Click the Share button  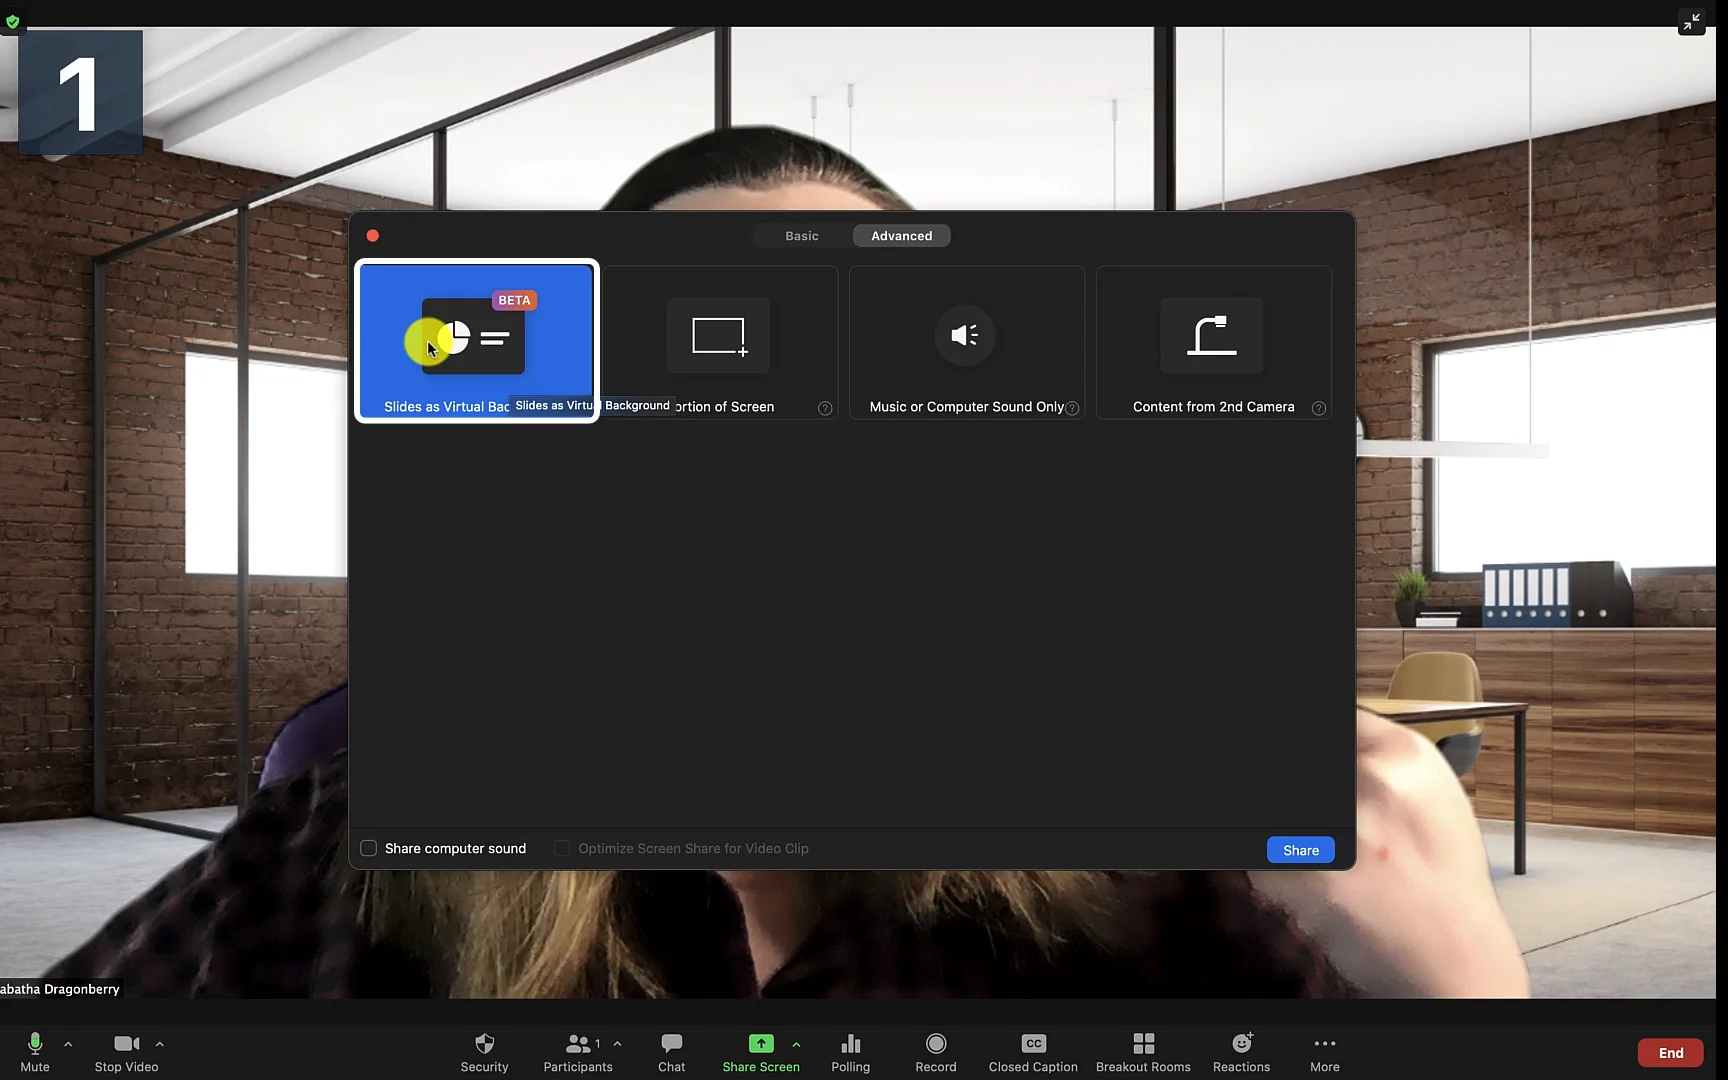1299,849
